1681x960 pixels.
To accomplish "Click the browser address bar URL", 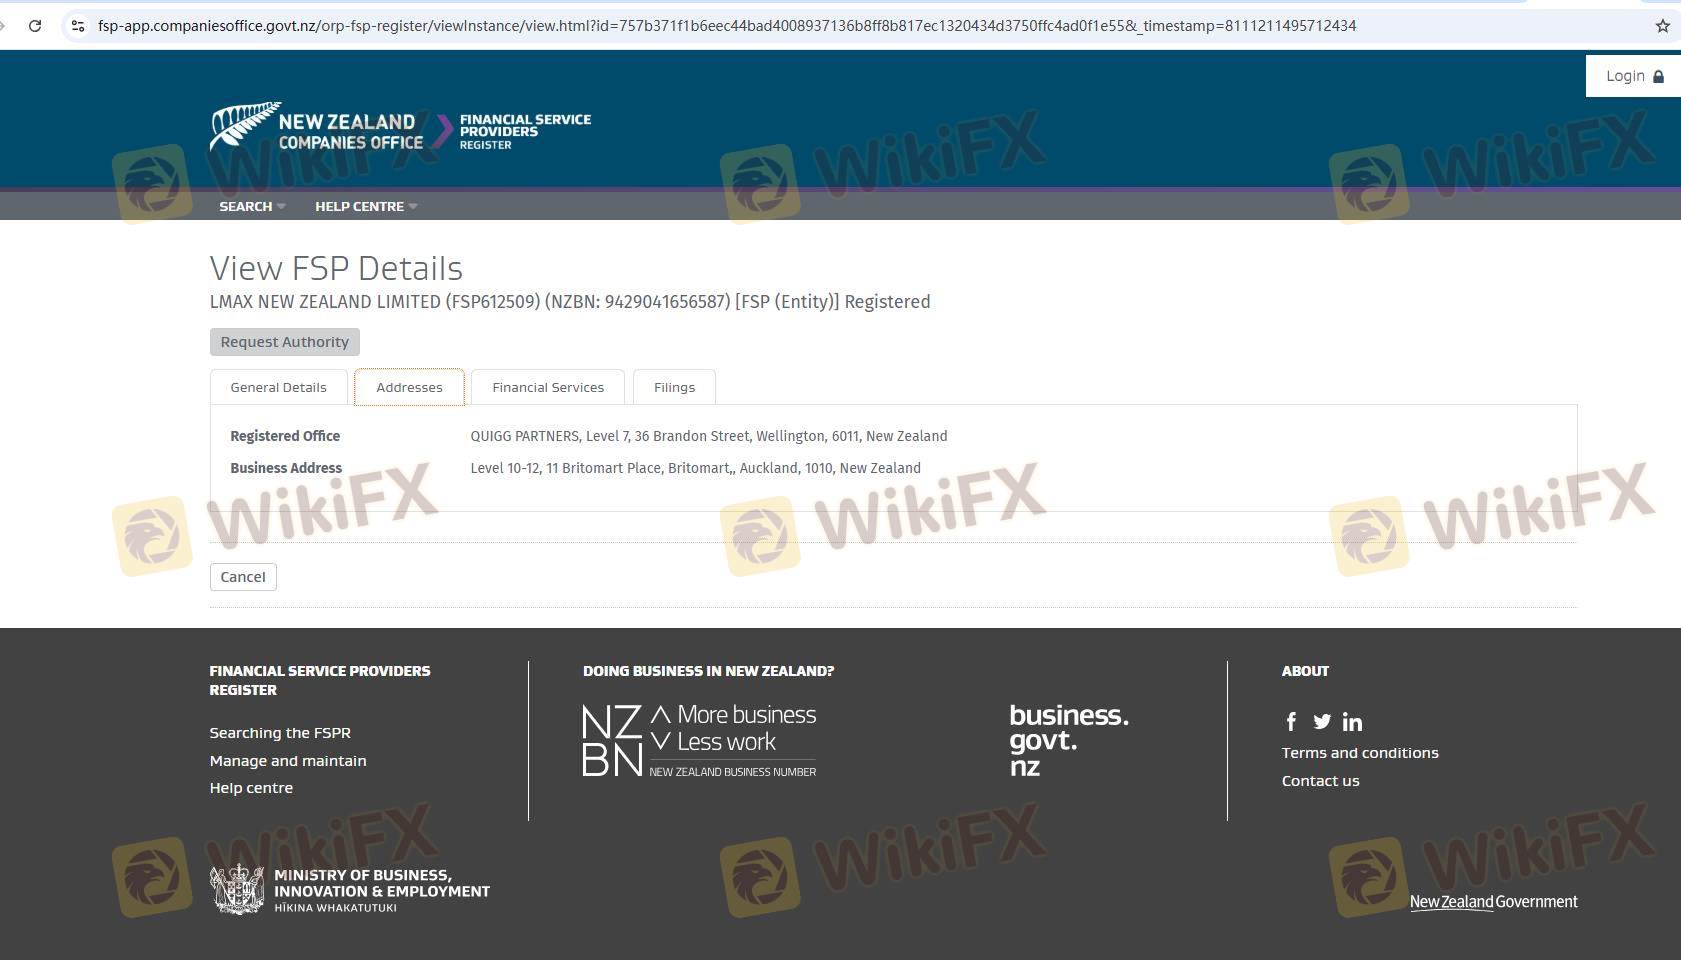I will point(726,26).
